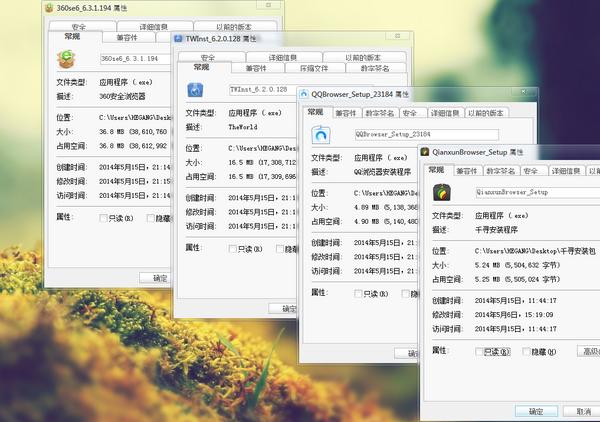Click description text 360安全浏览器

[122, 96]
